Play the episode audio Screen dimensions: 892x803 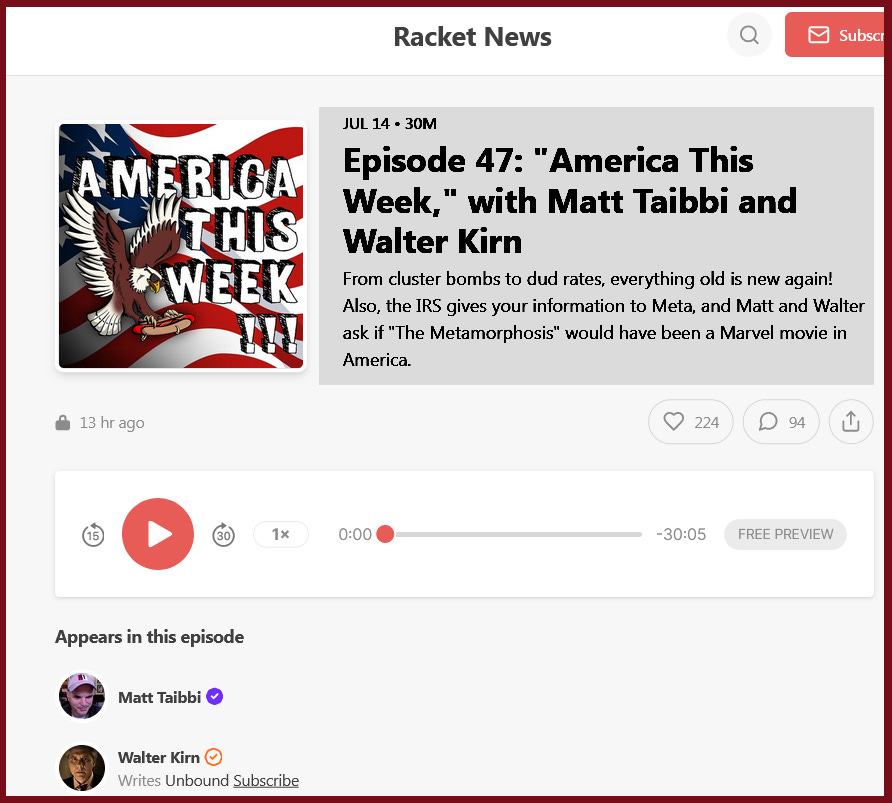tap(158, 534)
